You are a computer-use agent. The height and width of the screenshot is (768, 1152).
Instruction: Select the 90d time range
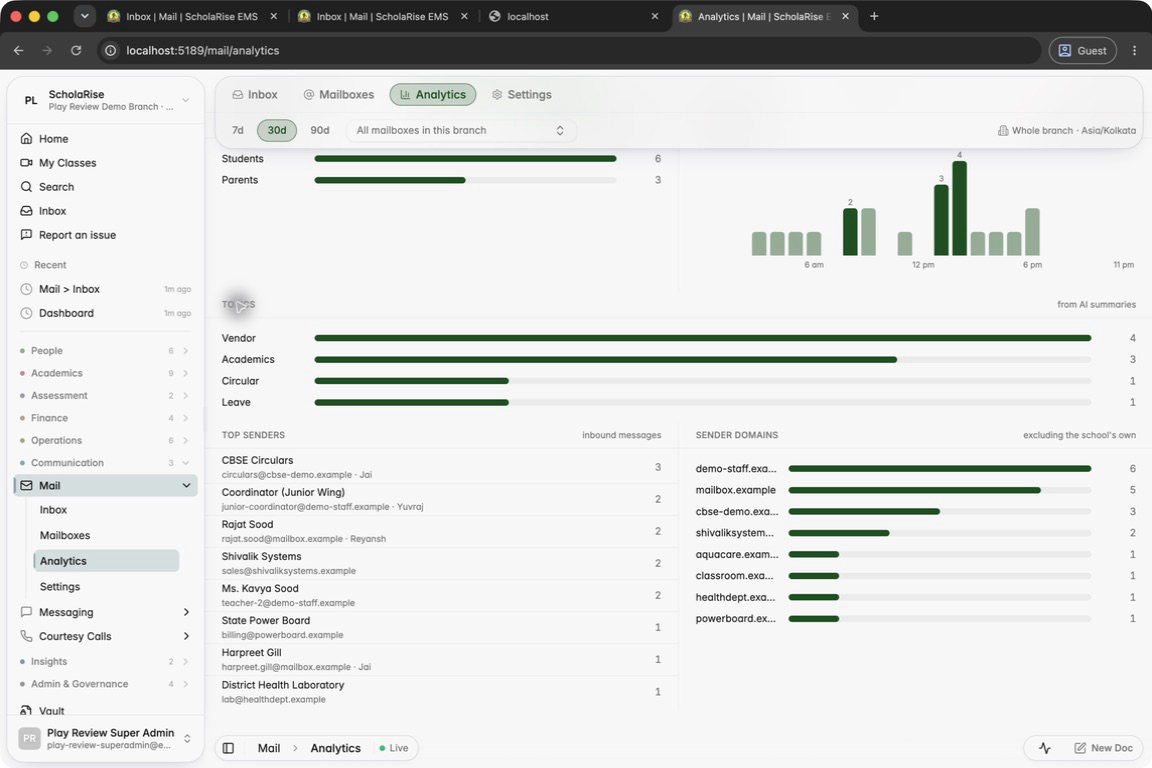coord(320,130)
